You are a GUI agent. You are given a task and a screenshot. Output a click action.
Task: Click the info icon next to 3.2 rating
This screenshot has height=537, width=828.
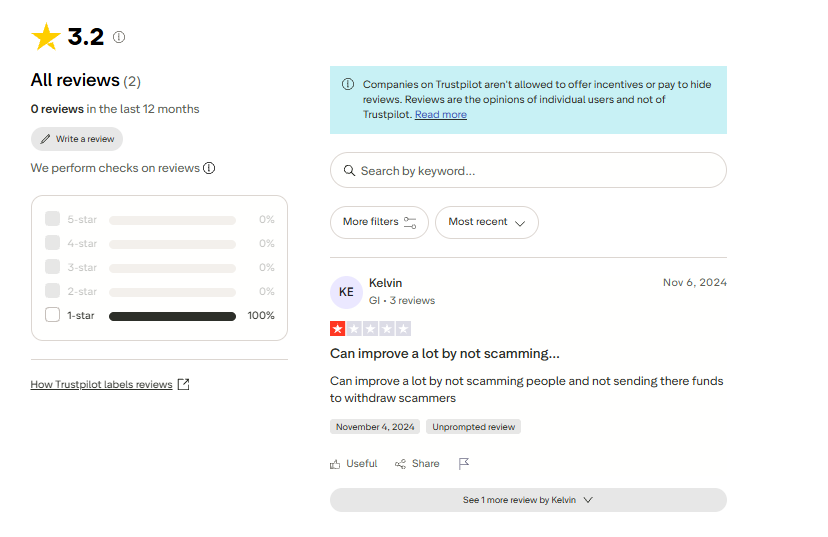[119, 37]
